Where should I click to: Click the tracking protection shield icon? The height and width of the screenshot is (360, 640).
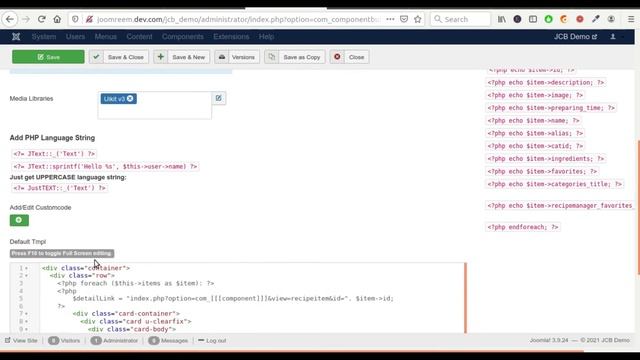(x=75, y=19)
